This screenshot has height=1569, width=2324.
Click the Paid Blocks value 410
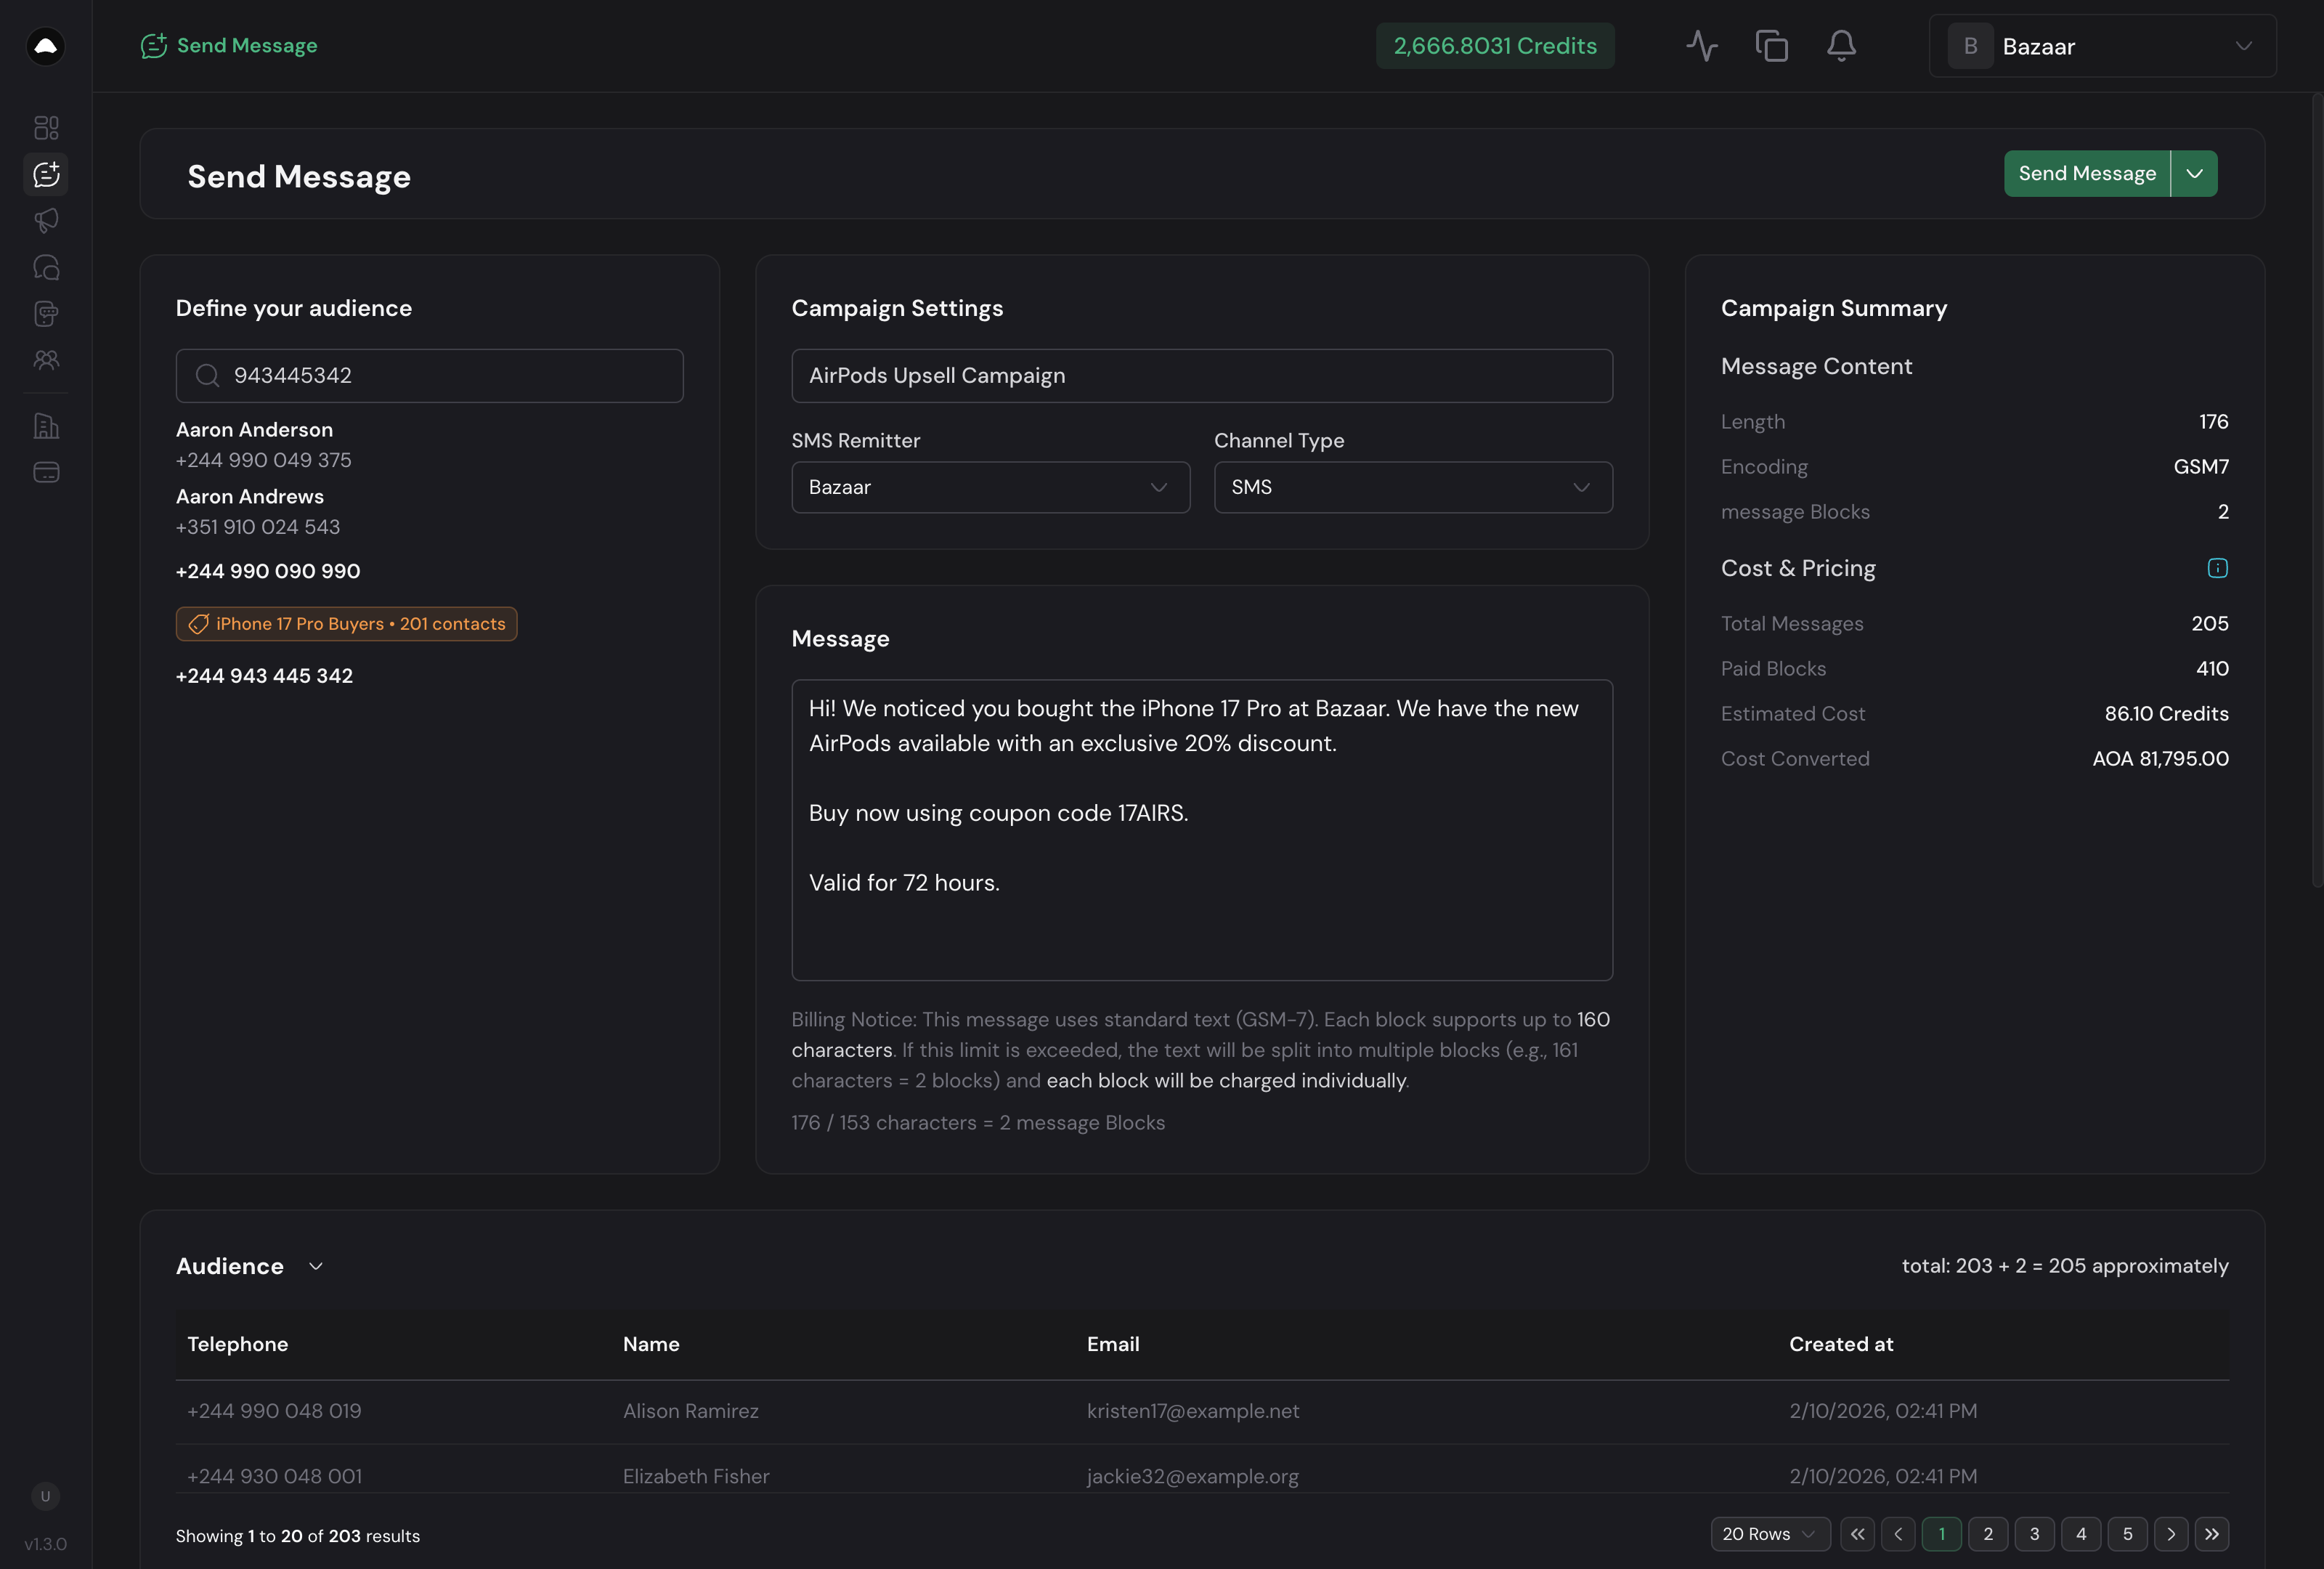(2212, 669)
